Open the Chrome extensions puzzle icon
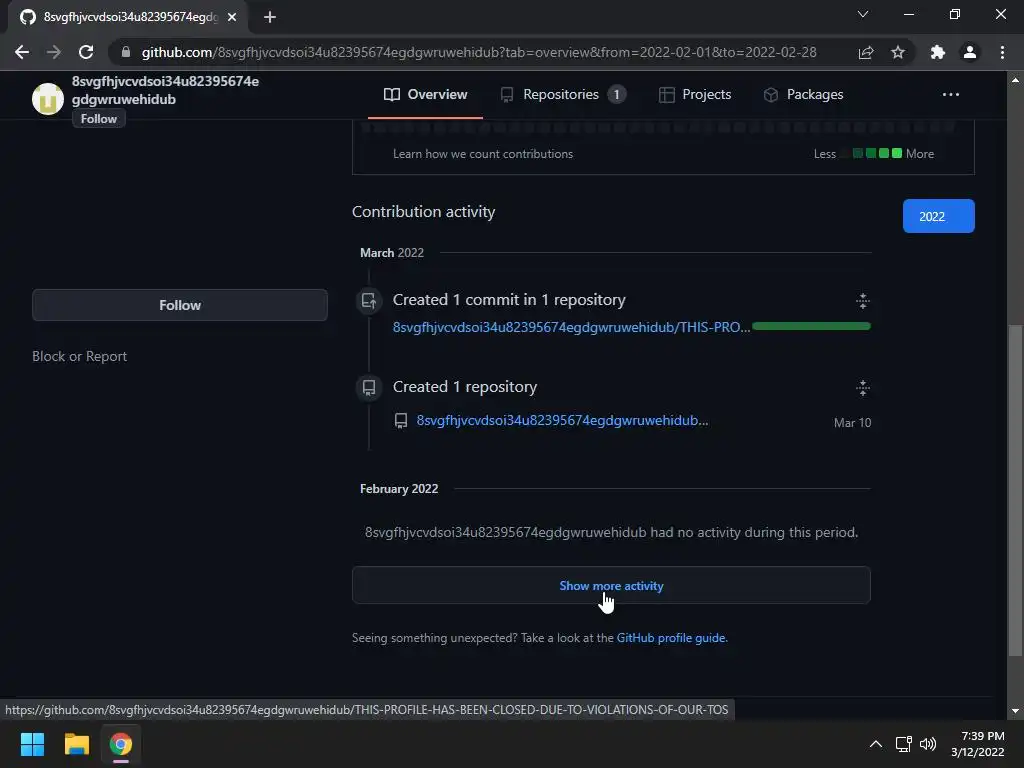This screenshot has height=768, width=1024. pyautogui.click(x=938, y=52)
